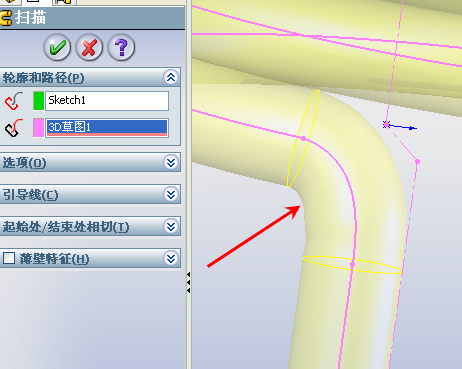Screen dimensions: 462x369
Task: Click the path selection icon beside 3D草图1
Action: click(x=14, y=128)
